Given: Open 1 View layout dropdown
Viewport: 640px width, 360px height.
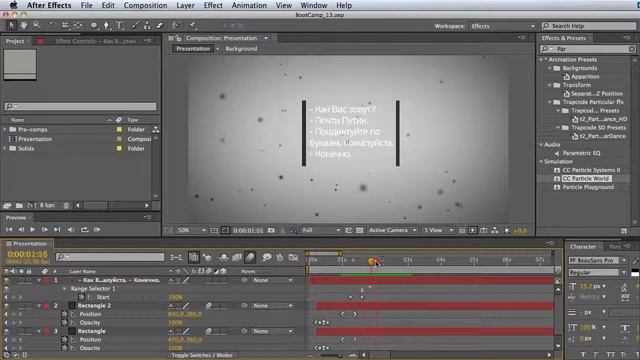Looking at the screenshot, I should pyautogui.click(x=438, y=231).
